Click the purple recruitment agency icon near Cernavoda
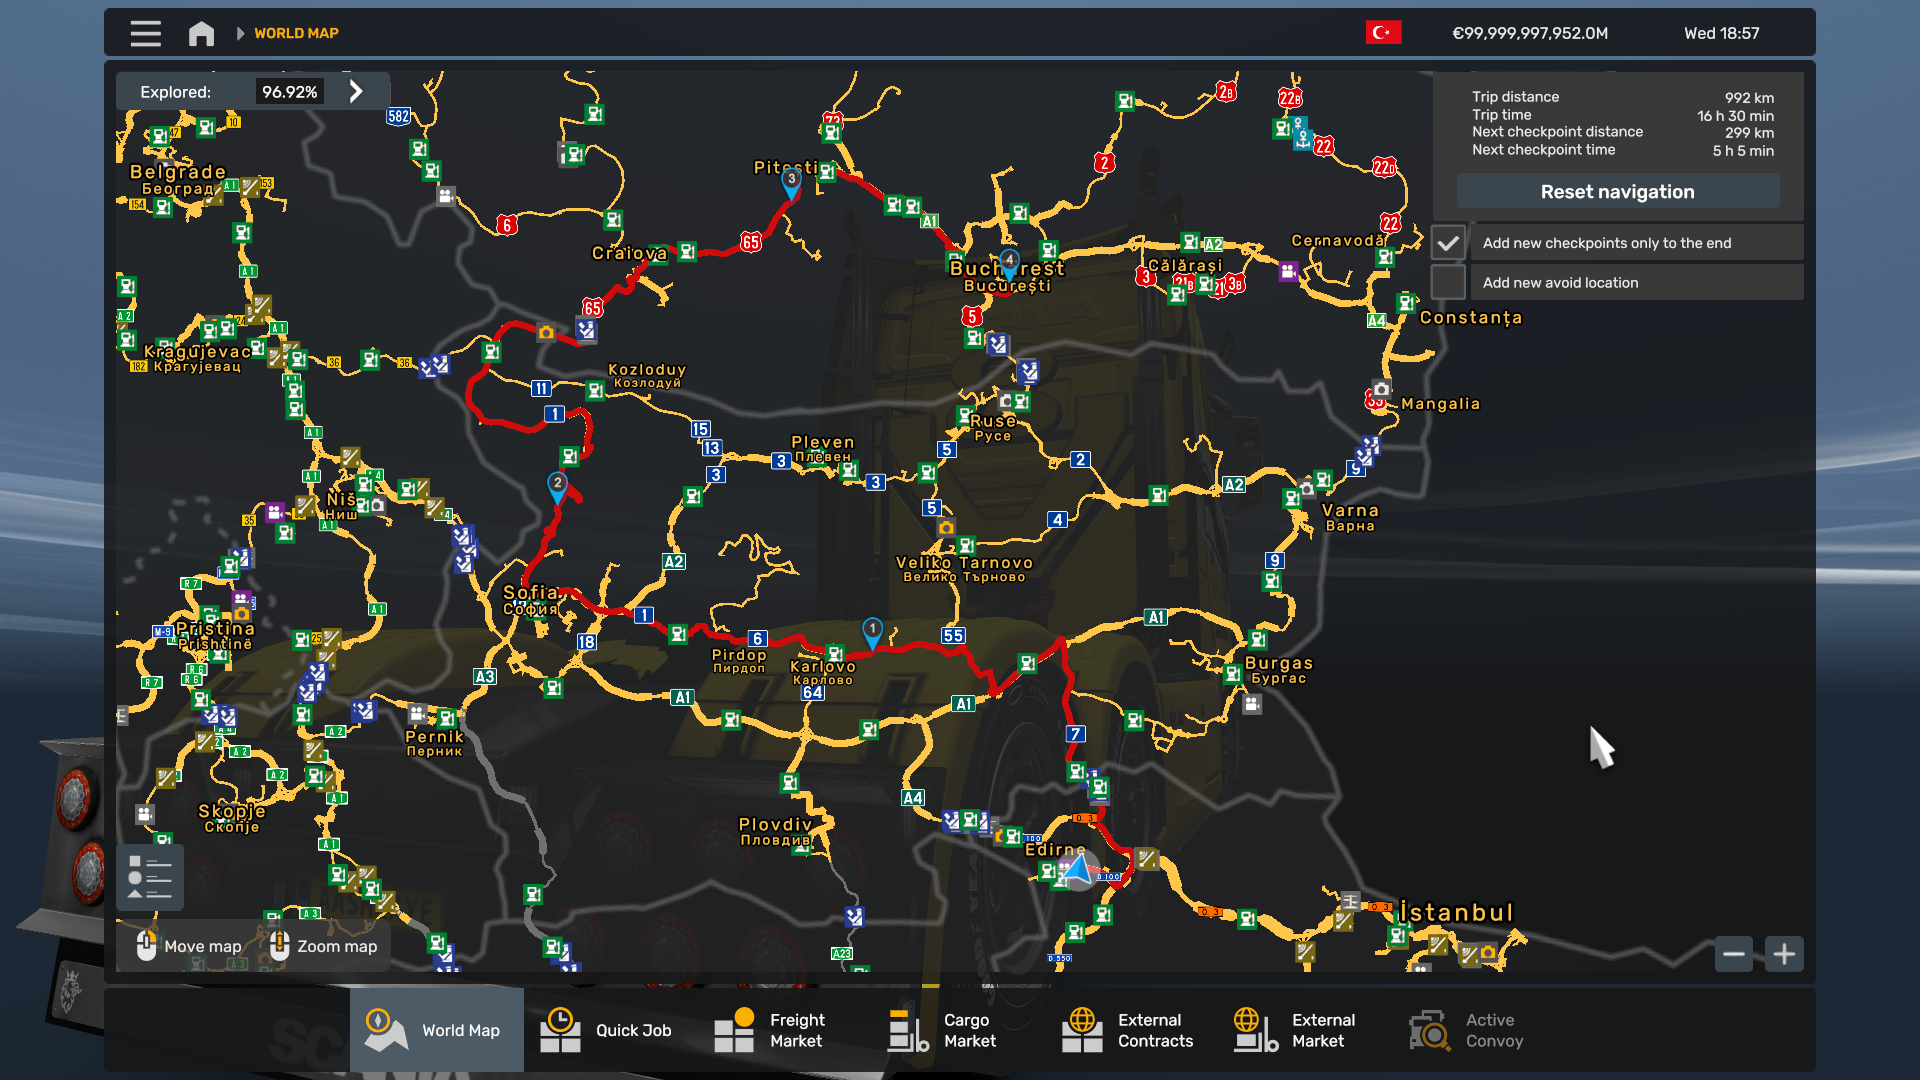The height and width of the screenshot is (1080, 1920). coord(1288,271)
